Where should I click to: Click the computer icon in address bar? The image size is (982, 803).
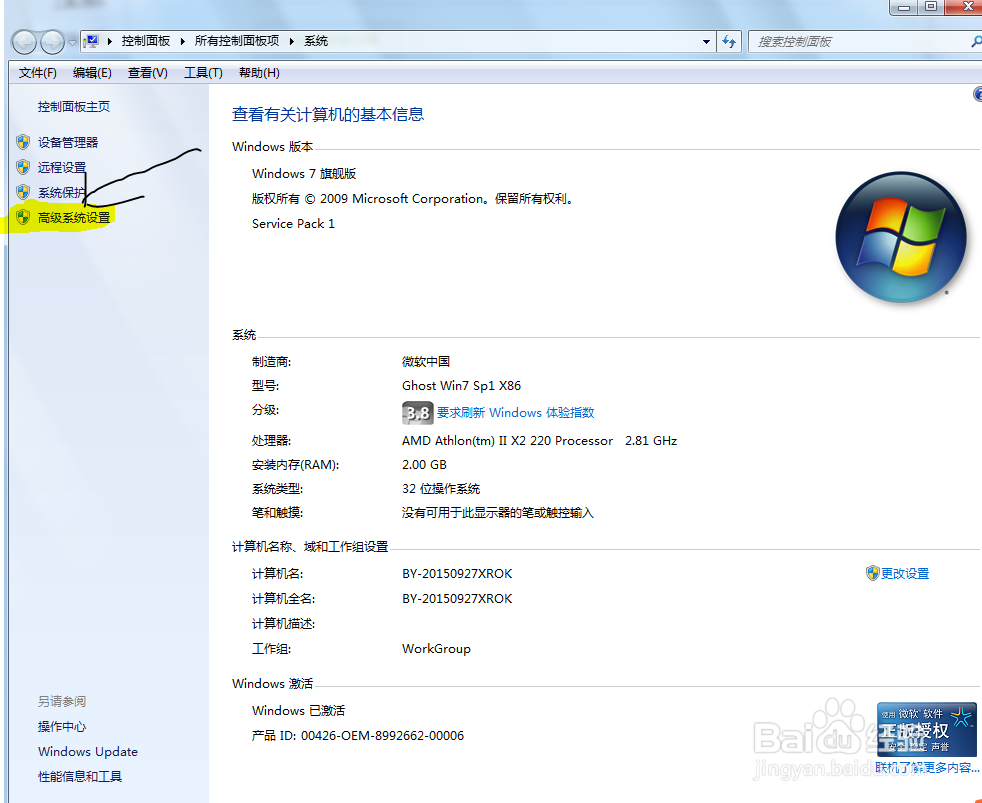click(91, 42)
